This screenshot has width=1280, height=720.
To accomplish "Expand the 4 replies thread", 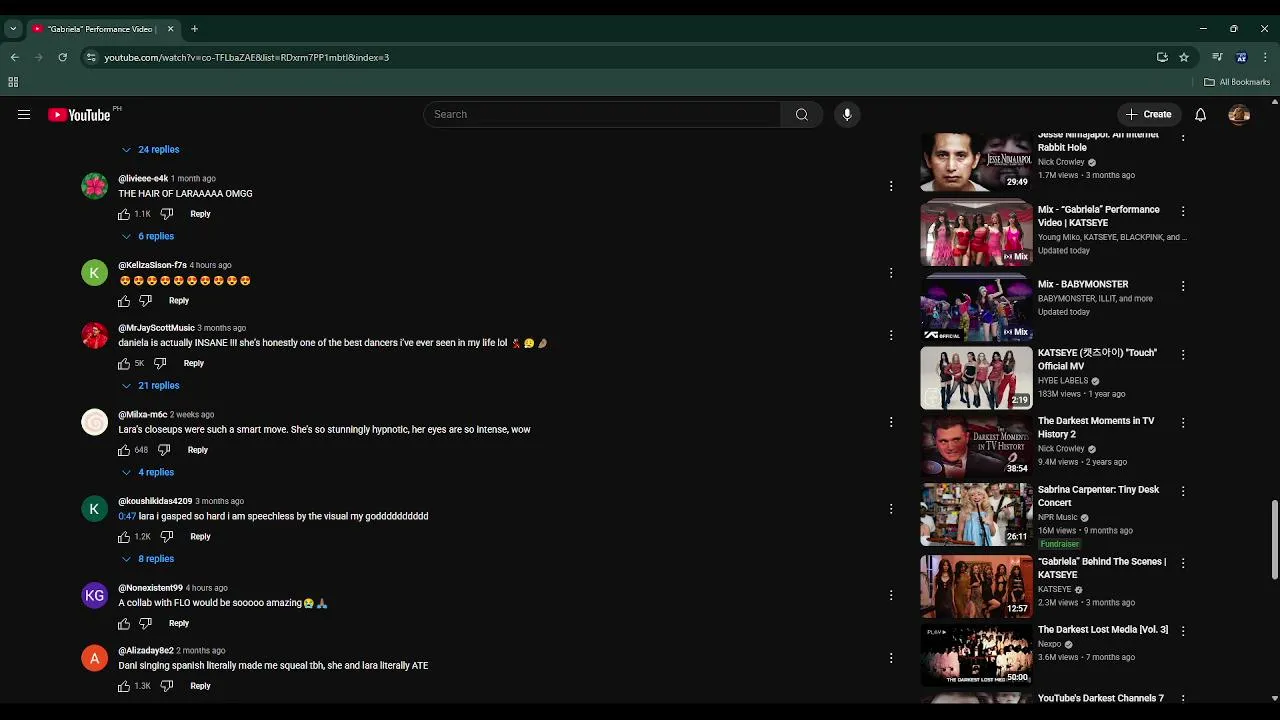I will [x=148, y=472].
